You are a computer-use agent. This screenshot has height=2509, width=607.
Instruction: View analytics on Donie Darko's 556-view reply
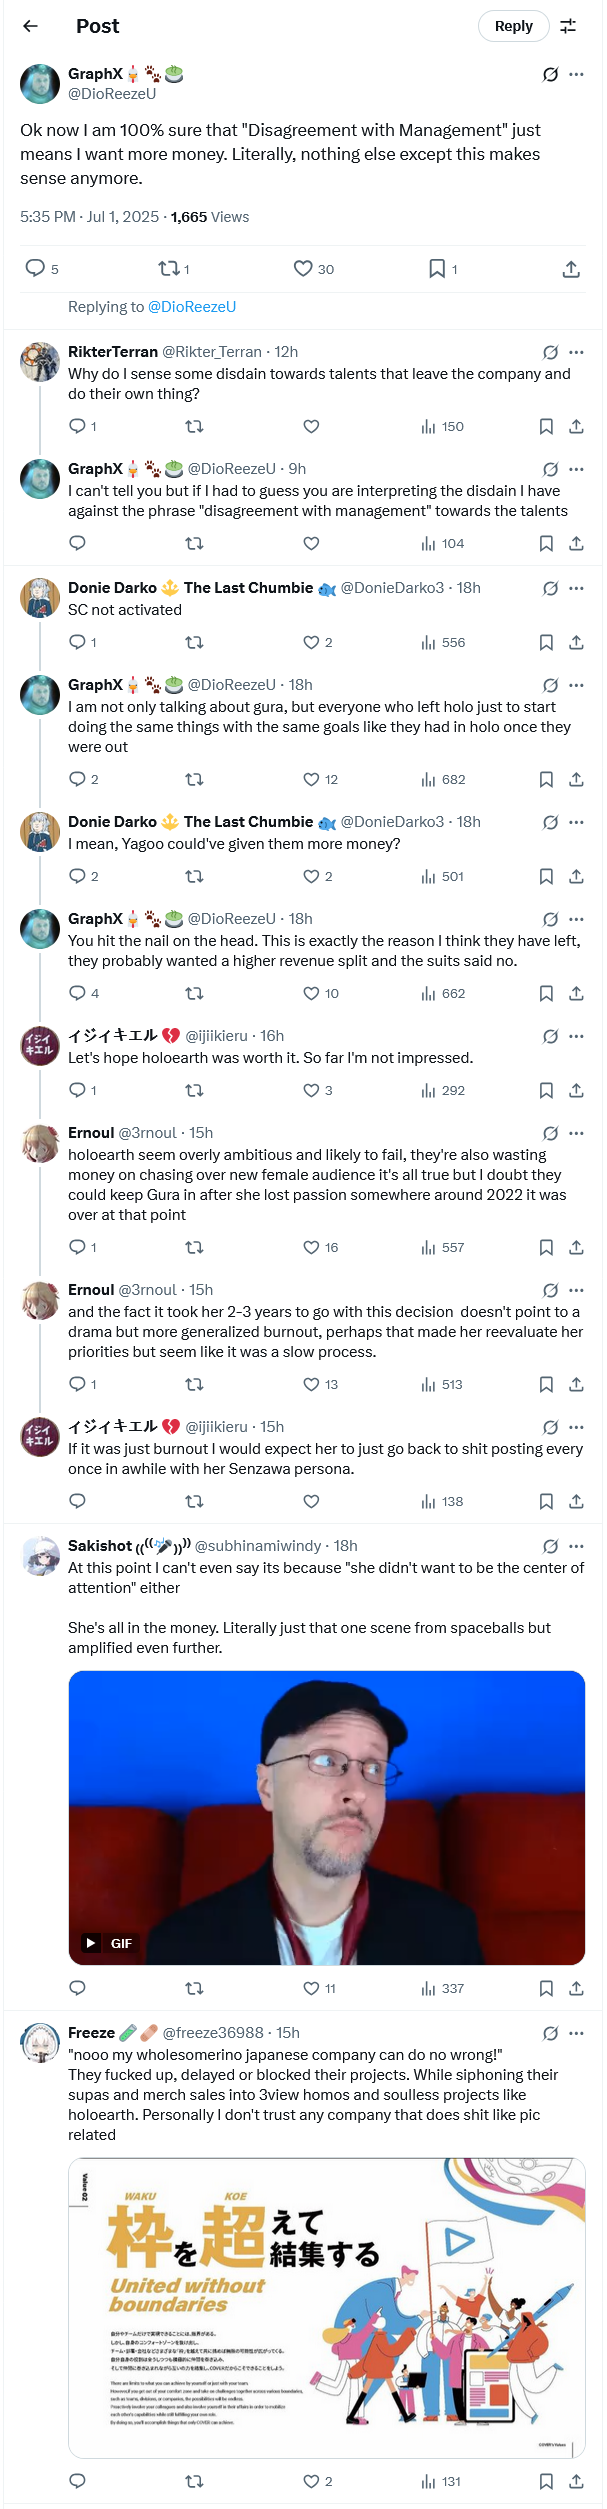click(443, 642)
